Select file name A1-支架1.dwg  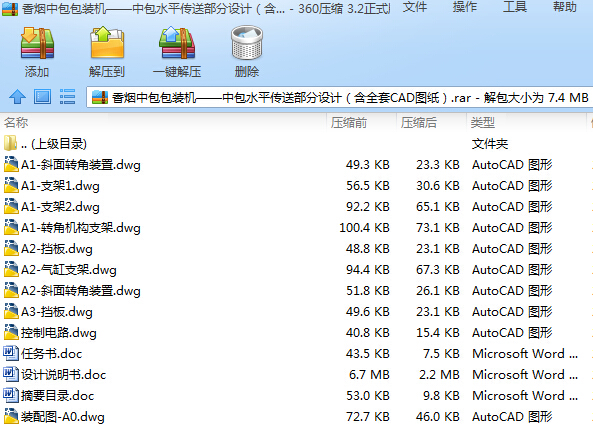point(61,186)
